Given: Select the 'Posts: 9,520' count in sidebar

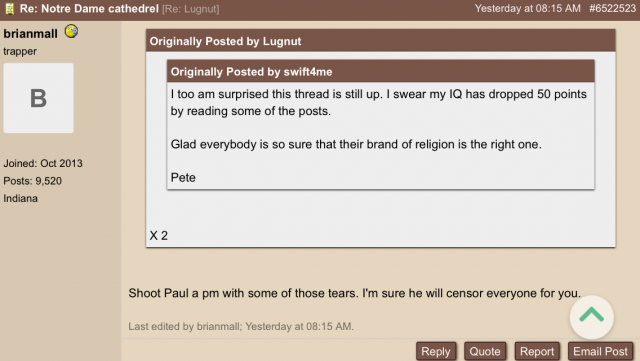Looking at the screenshot, I should coord(33,181).
